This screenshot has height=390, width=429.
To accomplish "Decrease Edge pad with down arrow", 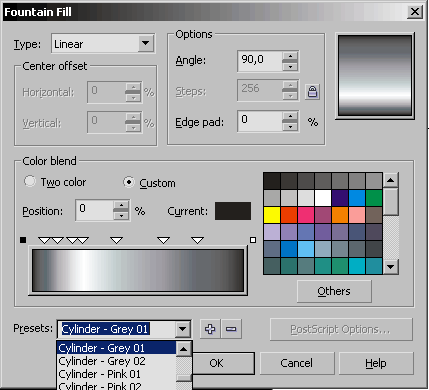I will tap(290, 126).
